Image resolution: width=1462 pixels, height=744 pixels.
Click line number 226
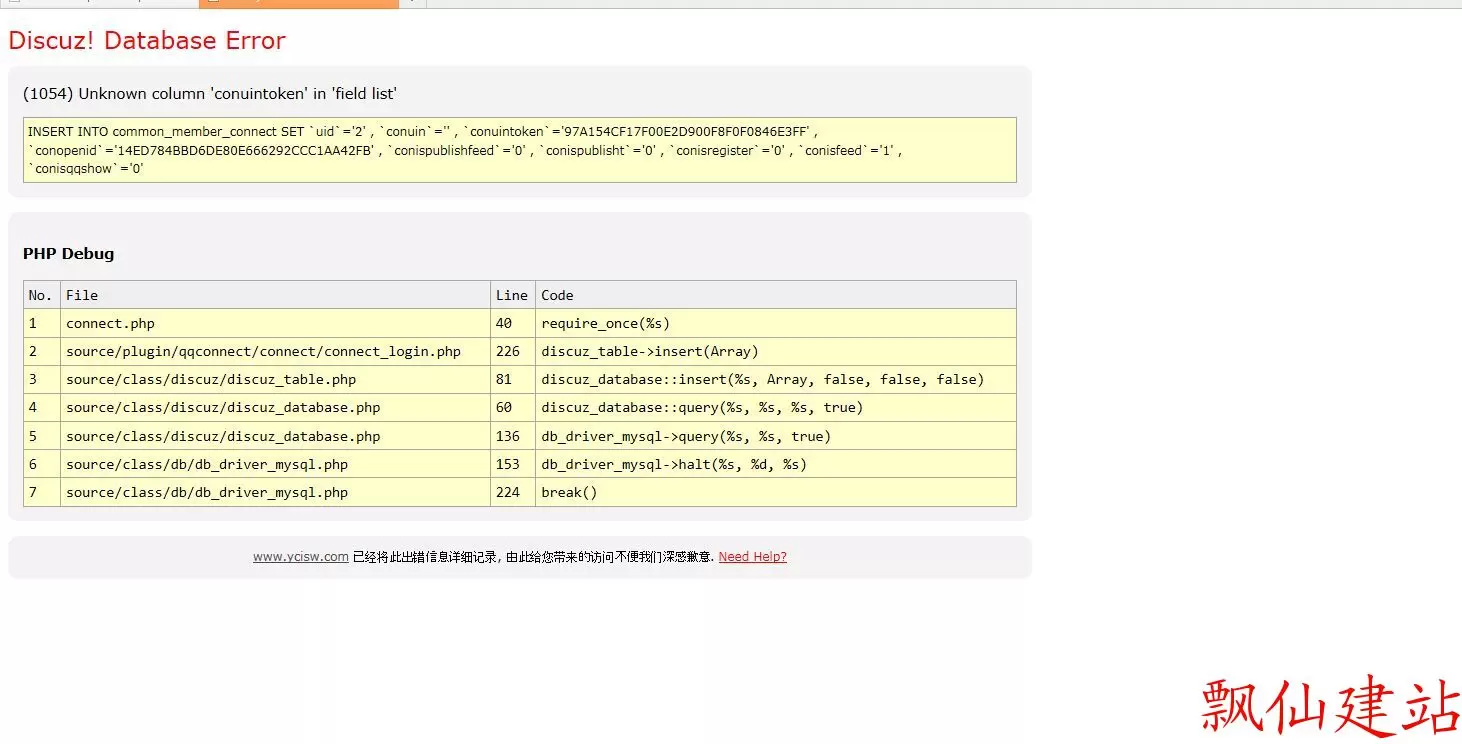[x=513, y=351]
